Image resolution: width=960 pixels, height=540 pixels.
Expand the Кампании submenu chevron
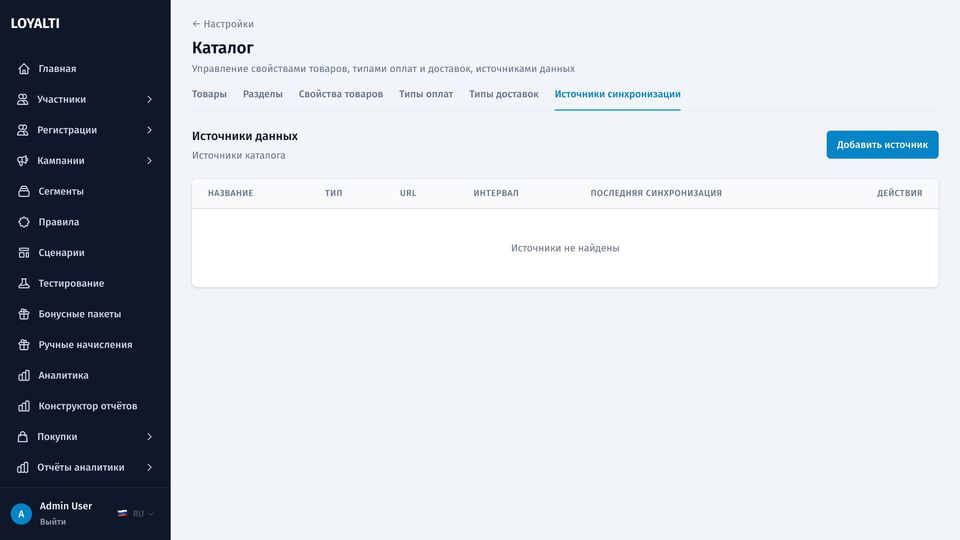(x=149, y=160)
